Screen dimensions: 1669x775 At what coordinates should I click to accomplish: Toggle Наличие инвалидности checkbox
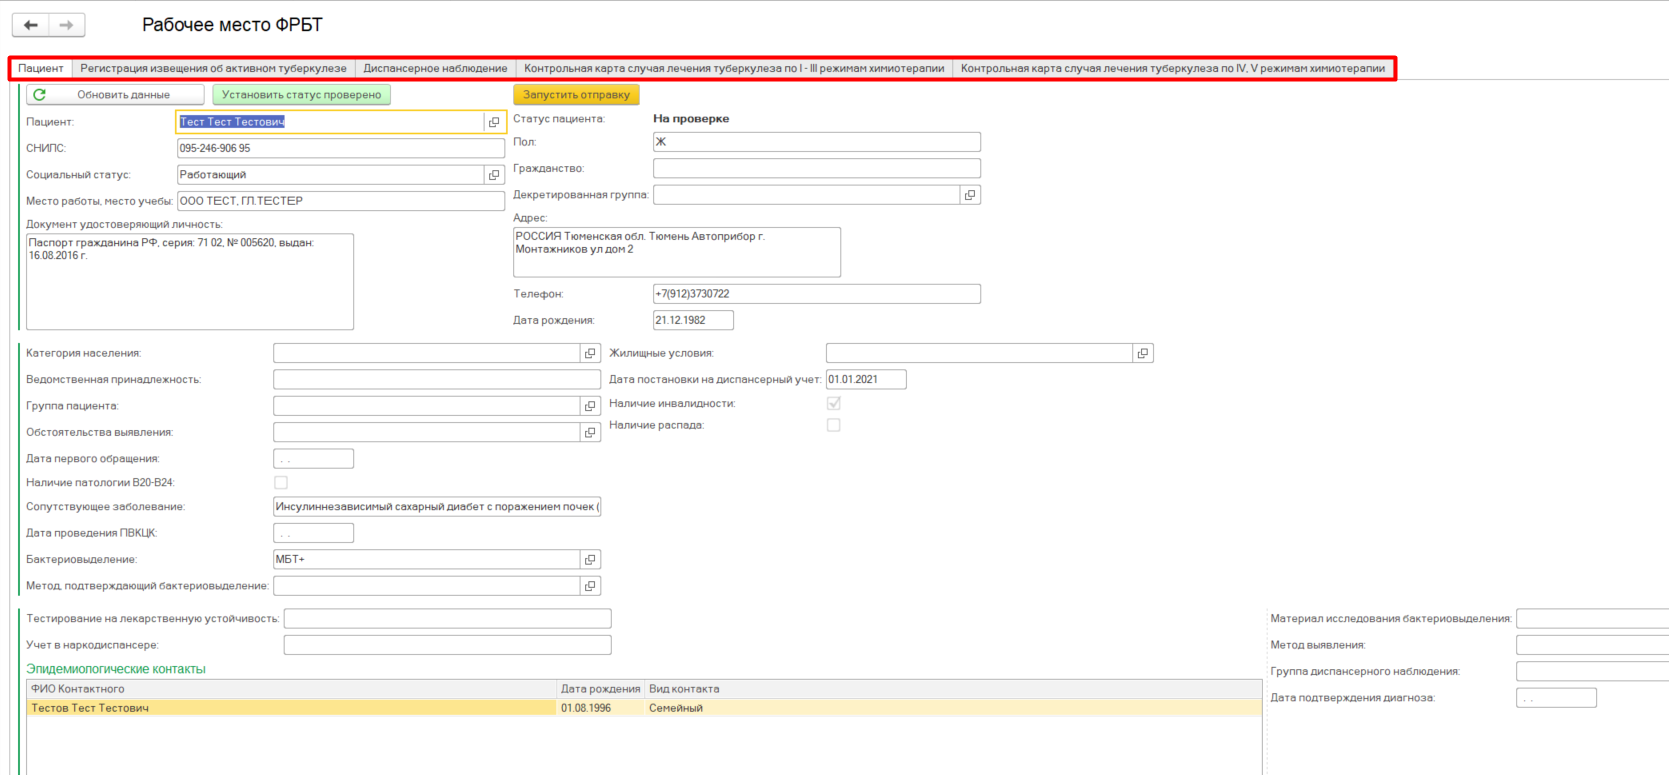(833, 403)
